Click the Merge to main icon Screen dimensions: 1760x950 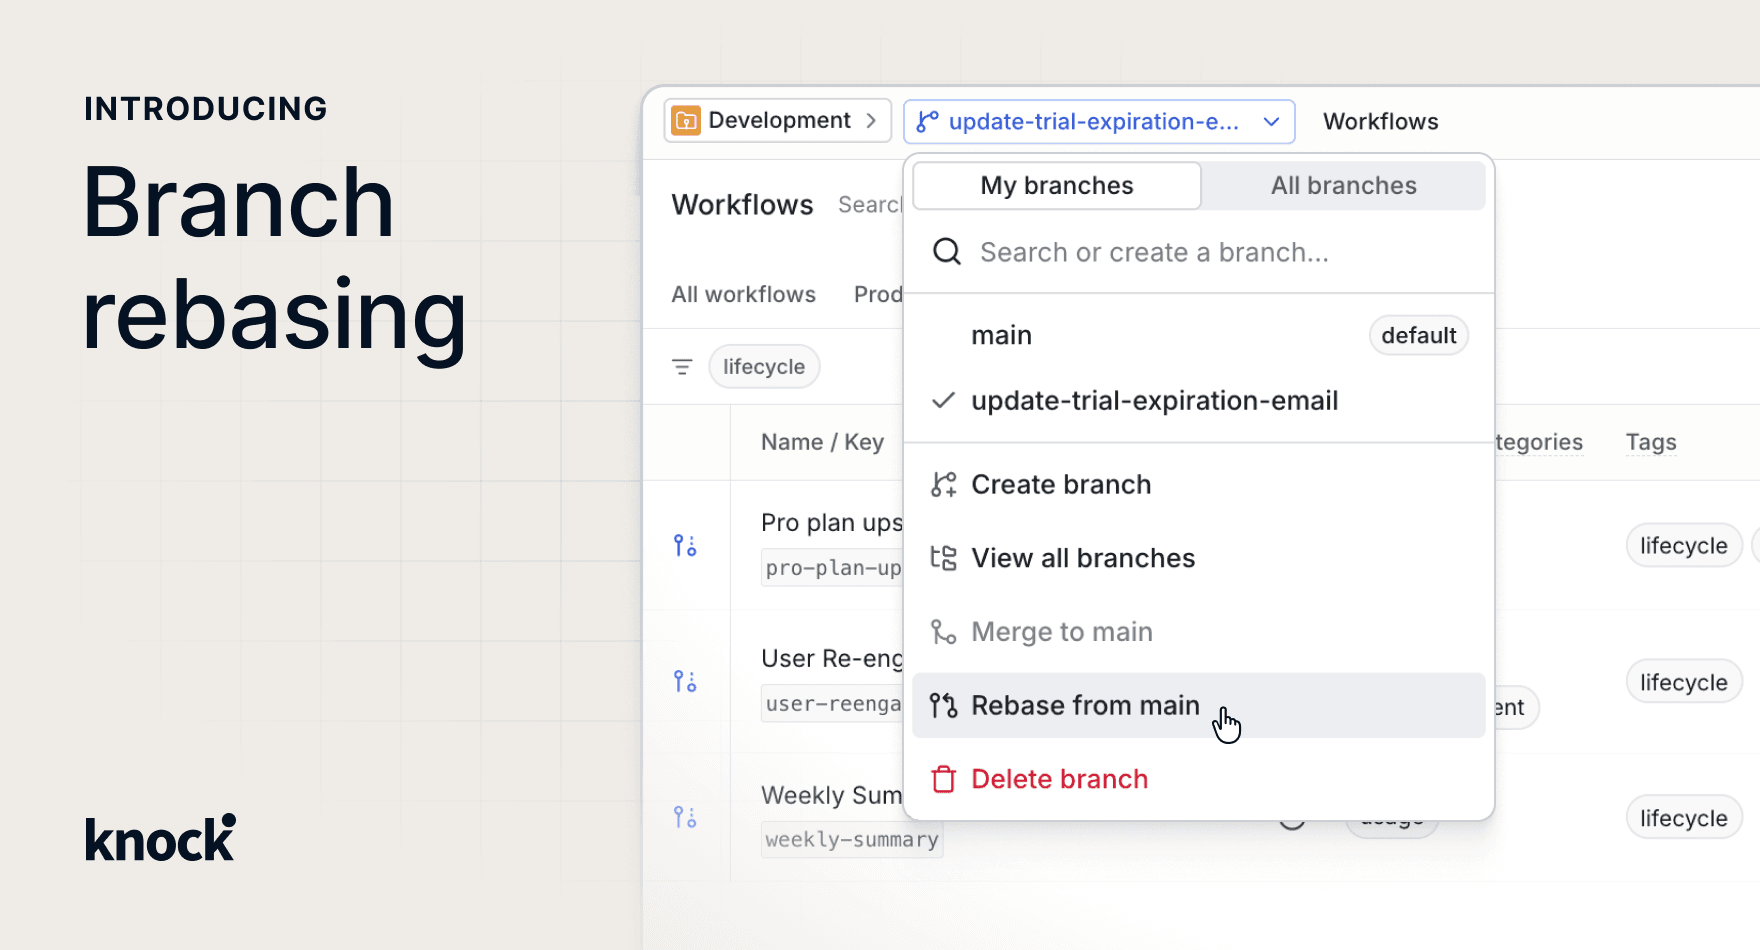point(943,632)
